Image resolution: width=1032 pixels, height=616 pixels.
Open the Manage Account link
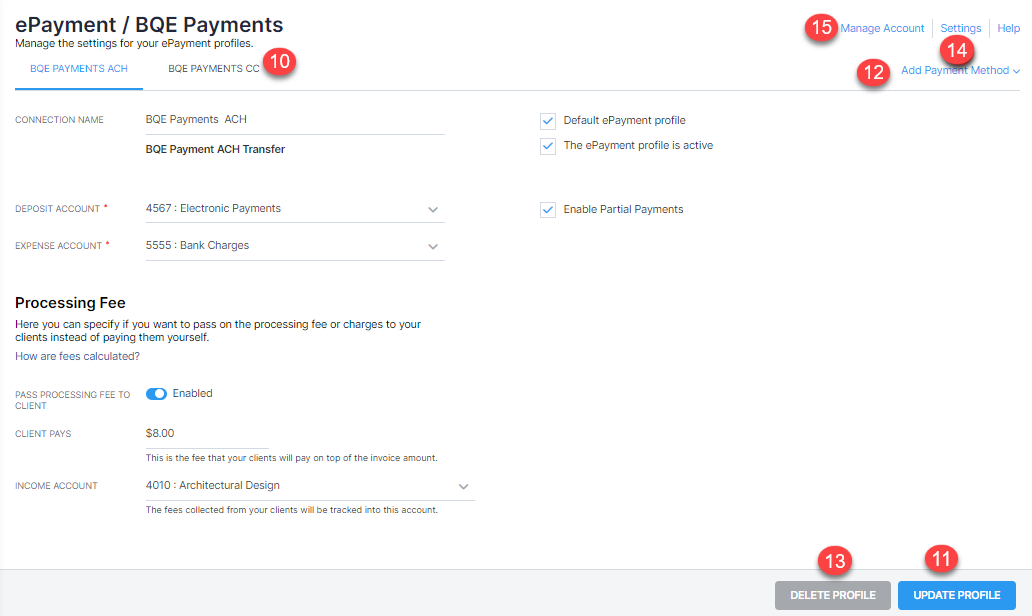pos(882,28)
